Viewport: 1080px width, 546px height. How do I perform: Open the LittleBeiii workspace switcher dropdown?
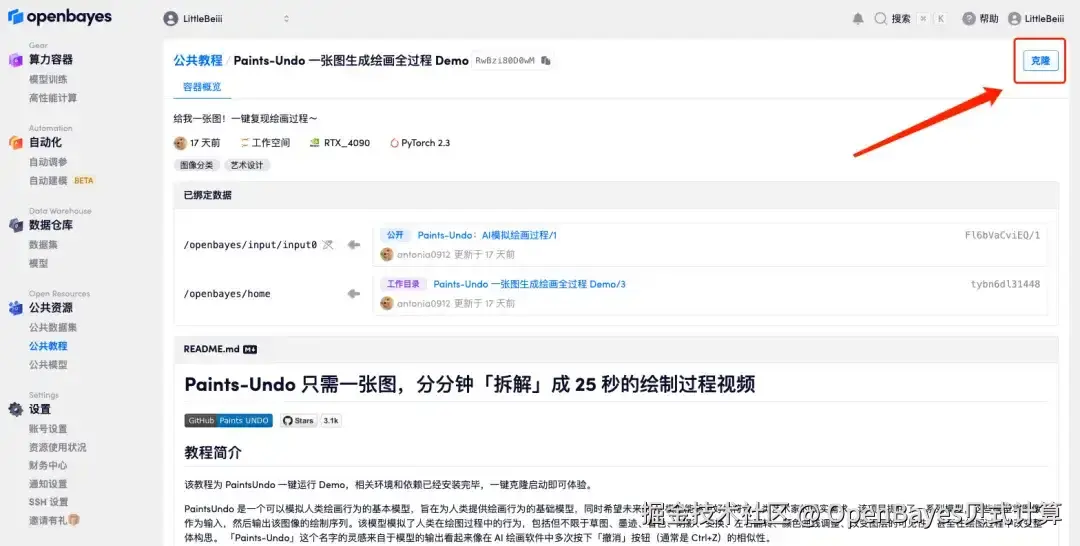click(227, 19)
